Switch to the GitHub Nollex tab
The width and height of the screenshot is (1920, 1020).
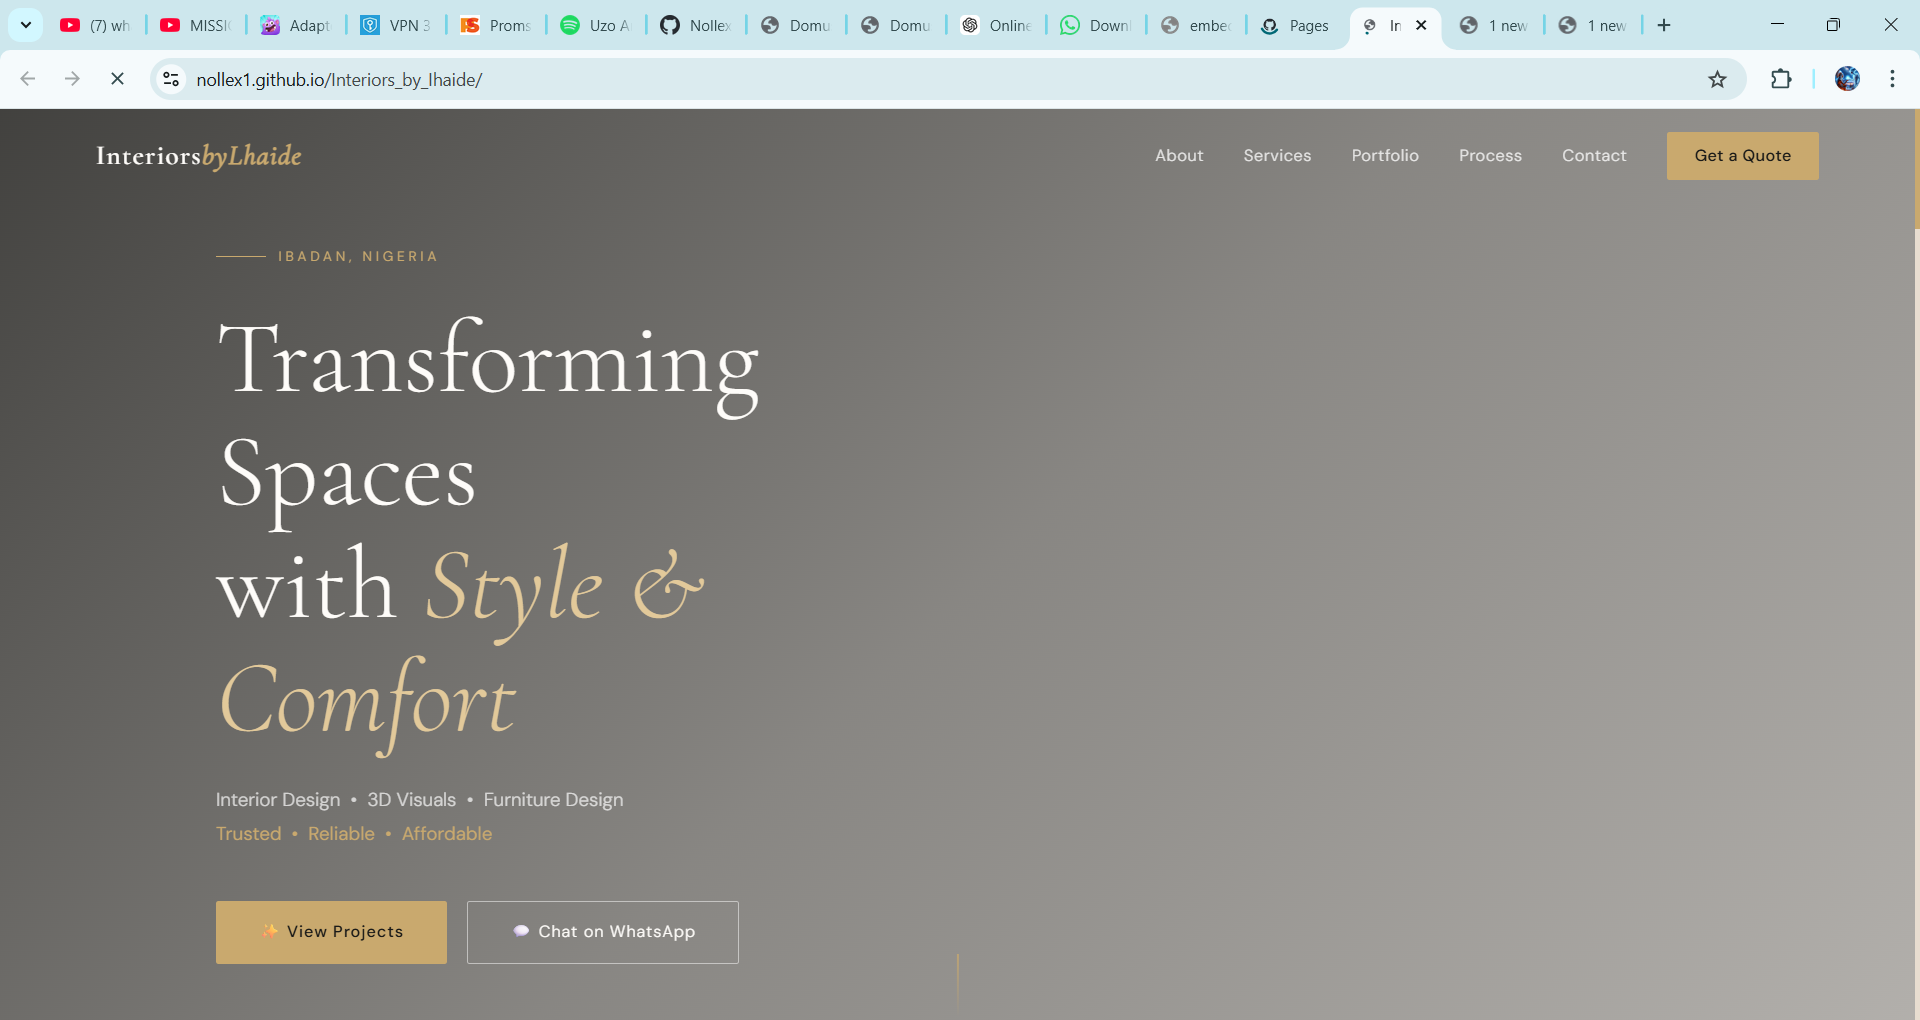click(696, 25)
